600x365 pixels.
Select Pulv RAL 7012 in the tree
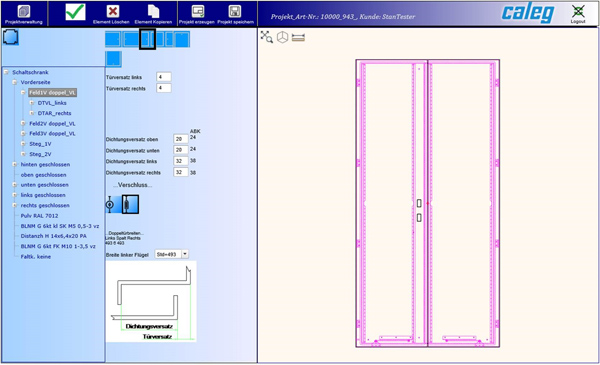click(x=39, y=216)
